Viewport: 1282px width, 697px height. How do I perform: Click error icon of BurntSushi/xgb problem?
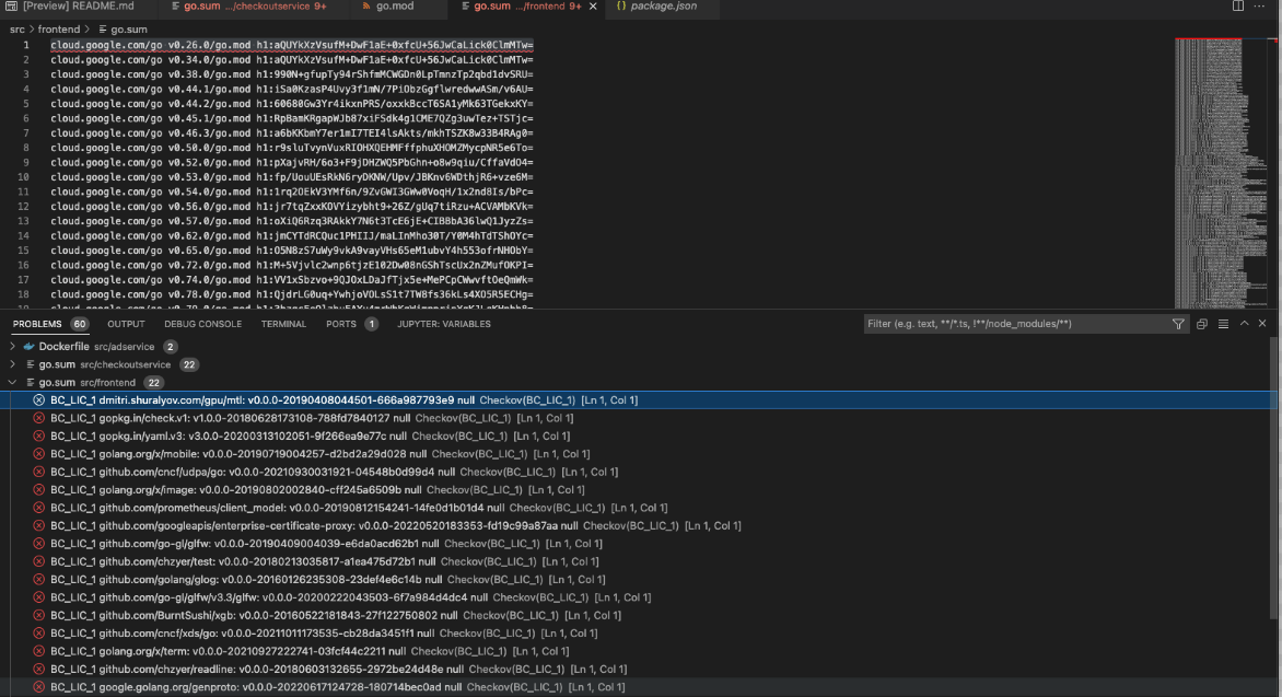[39, 615]
